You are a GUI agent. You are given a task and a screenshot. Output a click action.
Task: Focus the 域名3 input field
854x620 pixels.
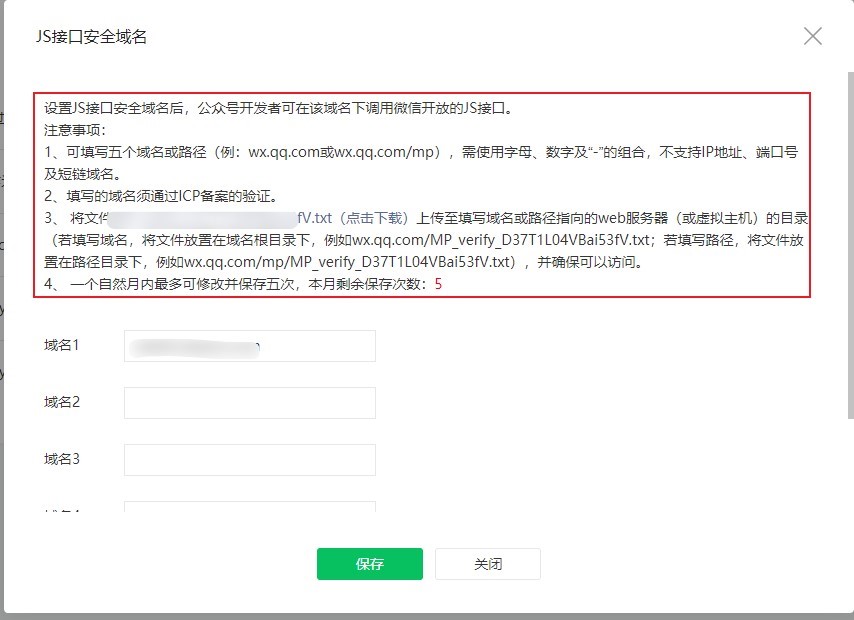pos(250,460)
